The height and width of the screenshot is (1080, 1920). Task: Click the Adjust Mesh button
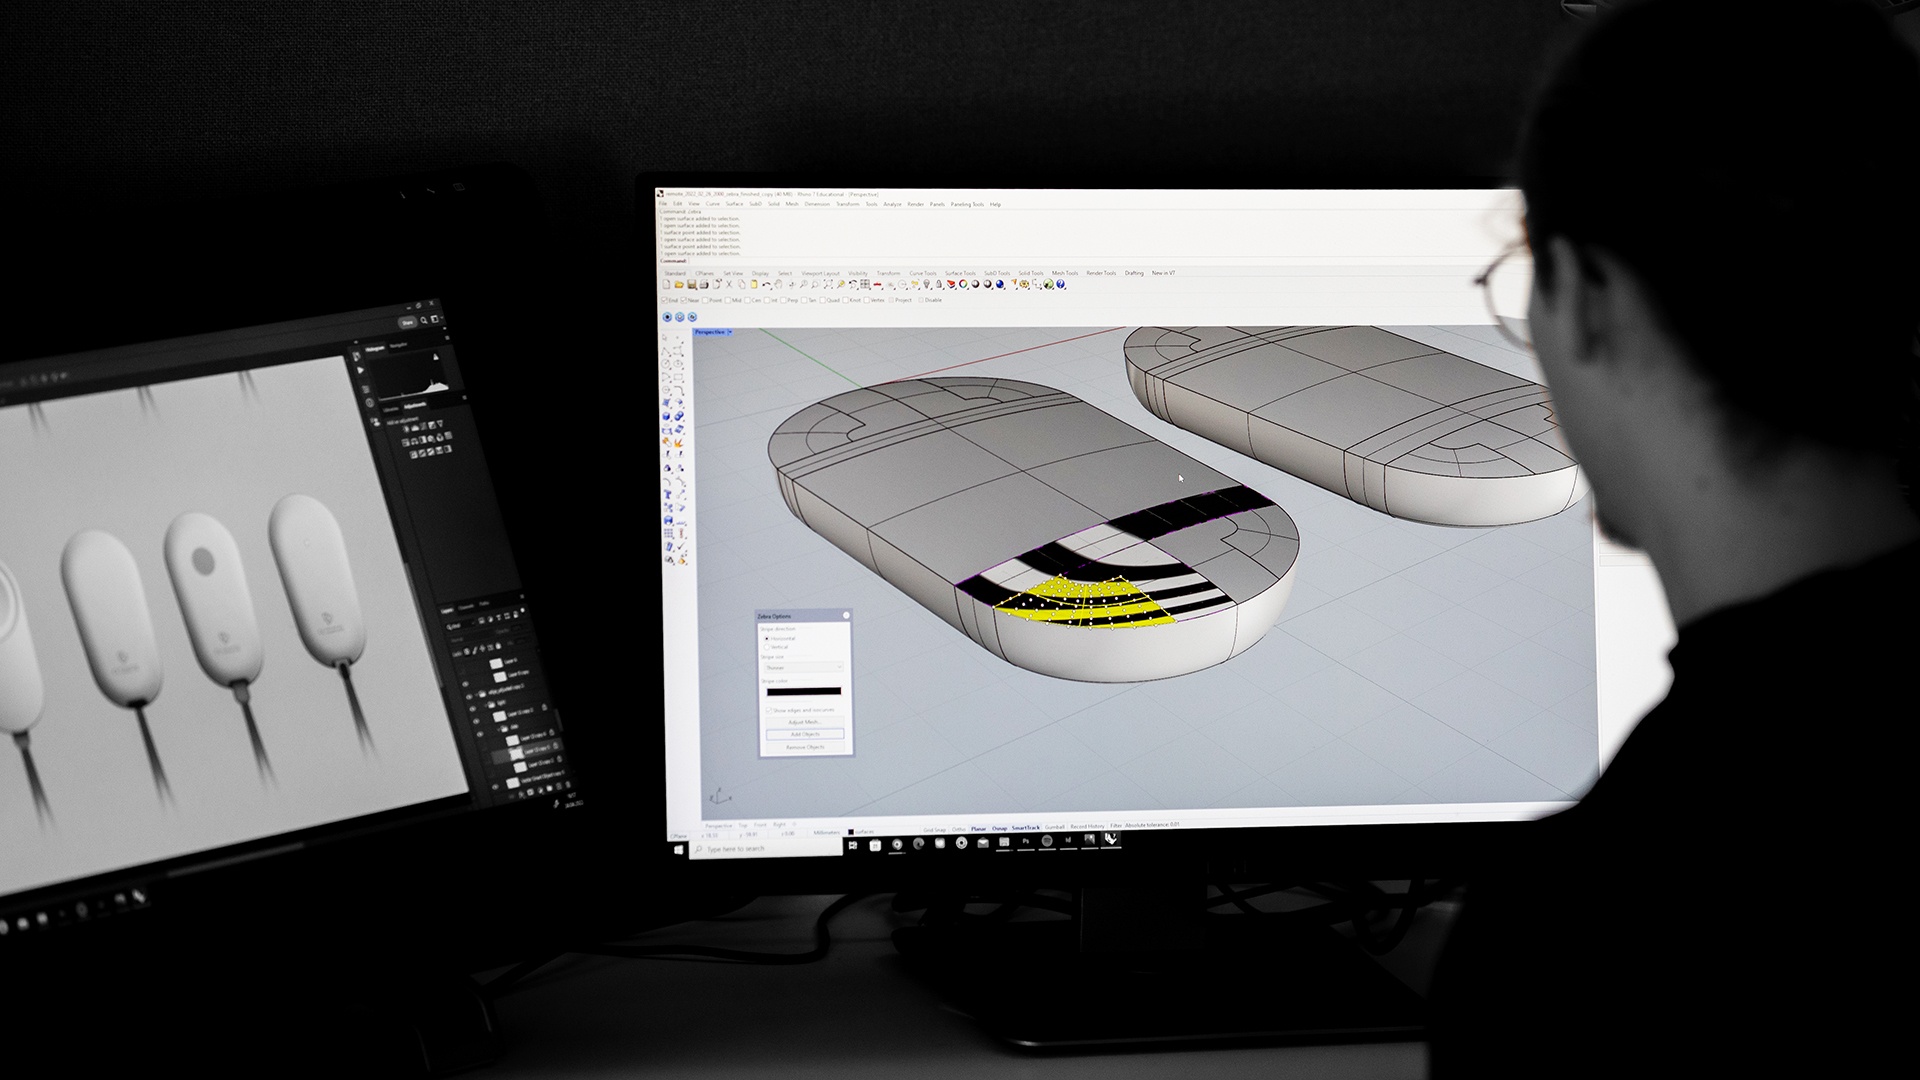click(805, 722)
